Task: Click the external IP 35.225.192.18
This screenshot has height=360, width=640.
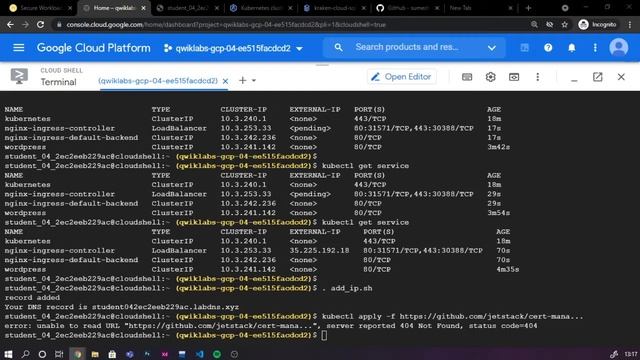Action: click(x=319, y=251)
